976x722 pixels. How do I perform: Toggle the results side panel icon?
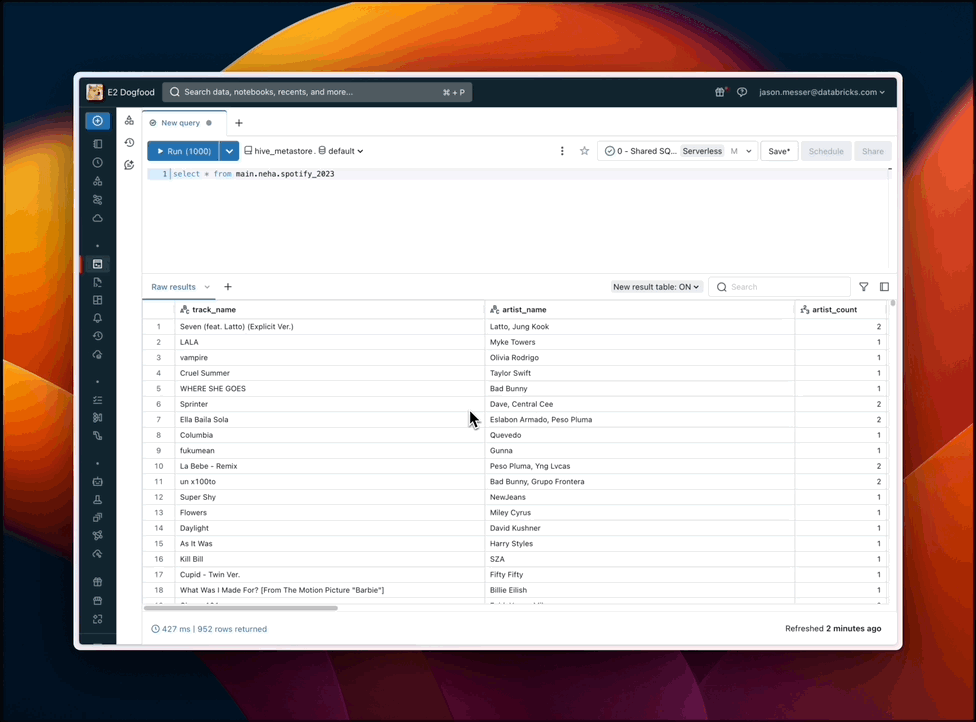click(884, 287)
